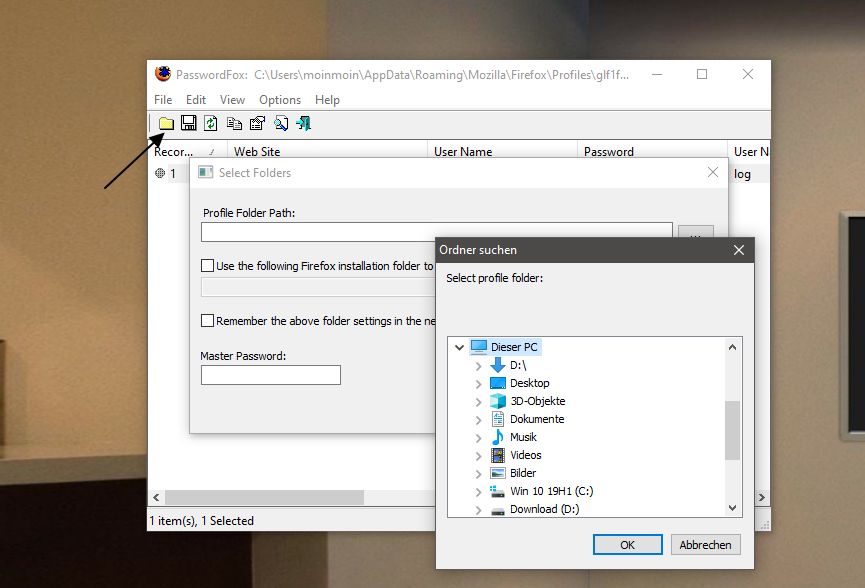Close the Select Folders dialog

(713, 172)
